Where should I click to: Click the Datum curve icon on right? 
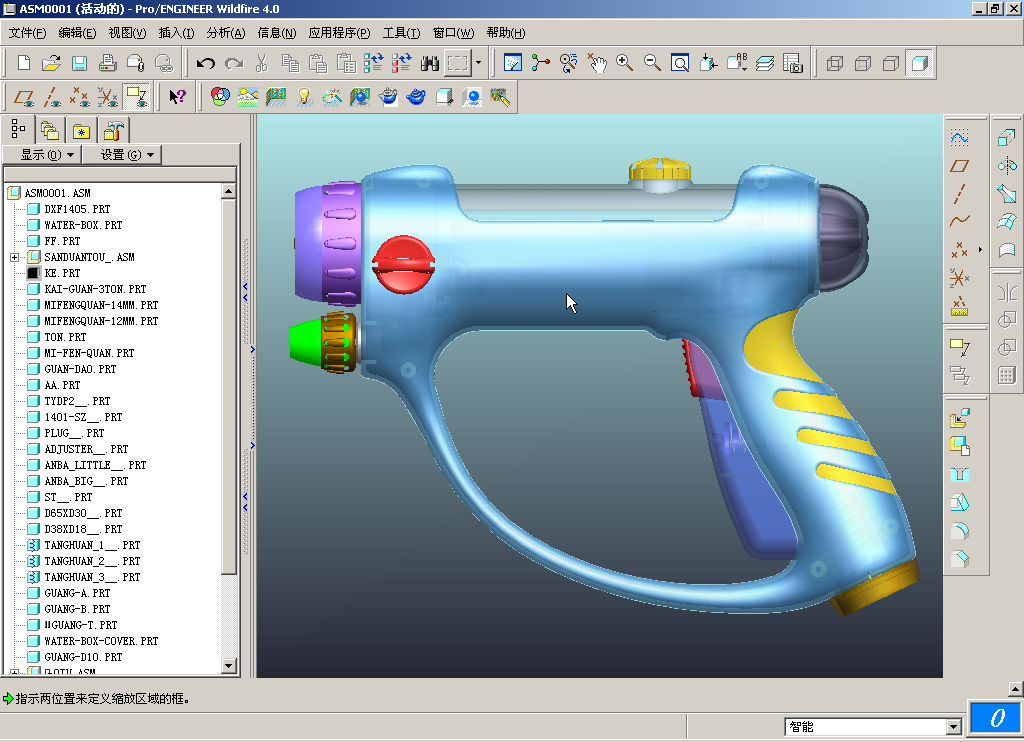(959, 221)
